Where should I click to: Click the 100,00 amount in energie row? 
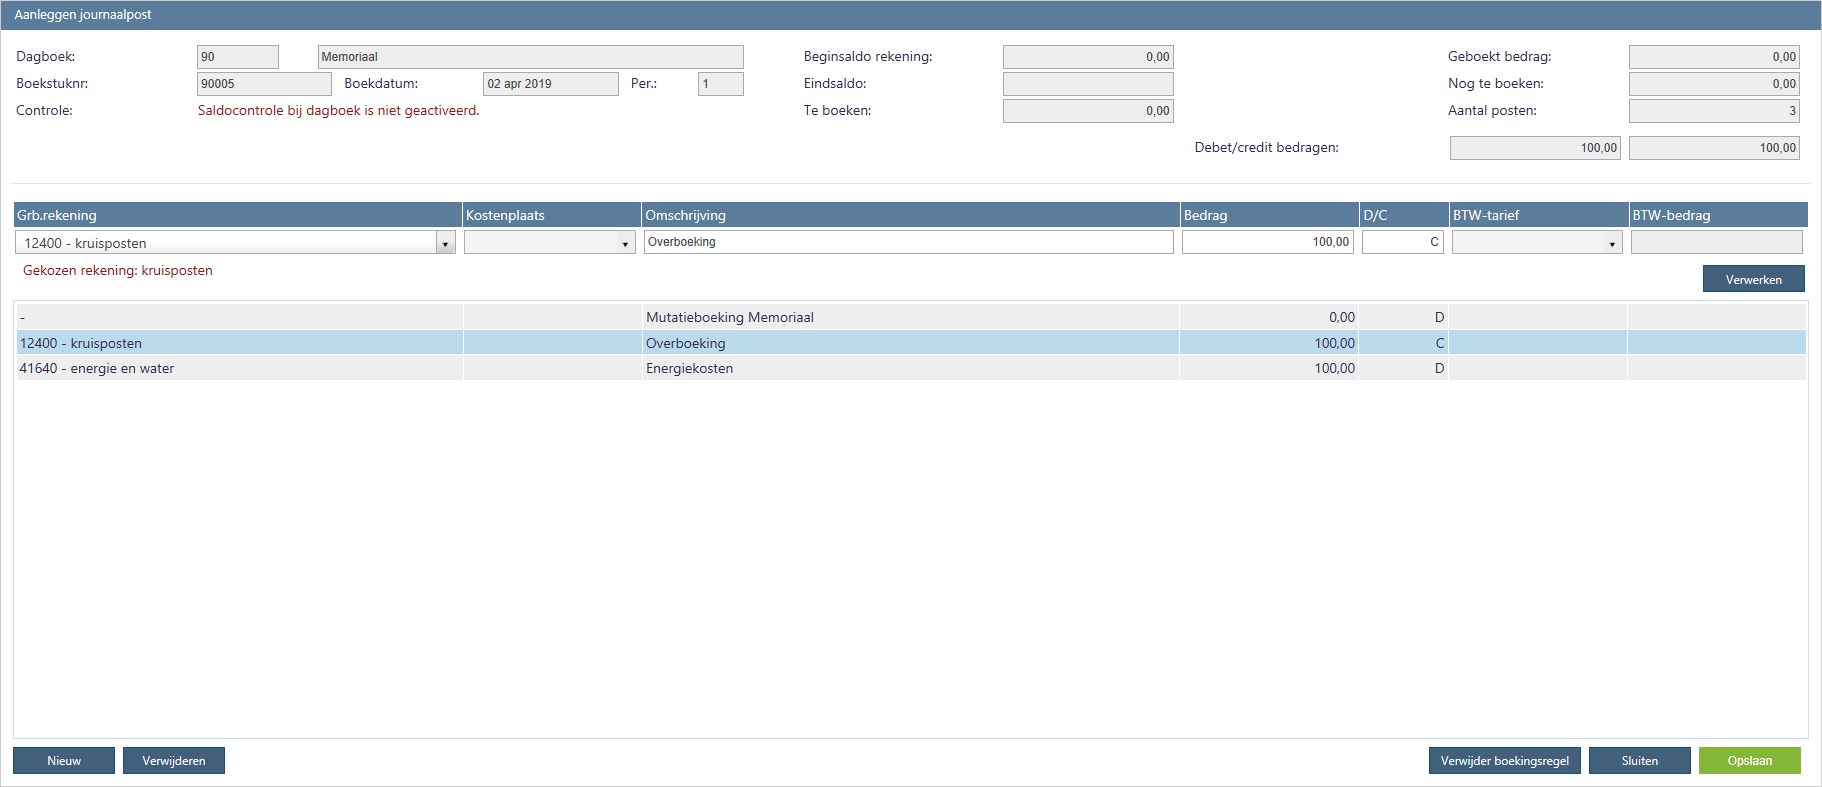click(x=1335, y=368)
